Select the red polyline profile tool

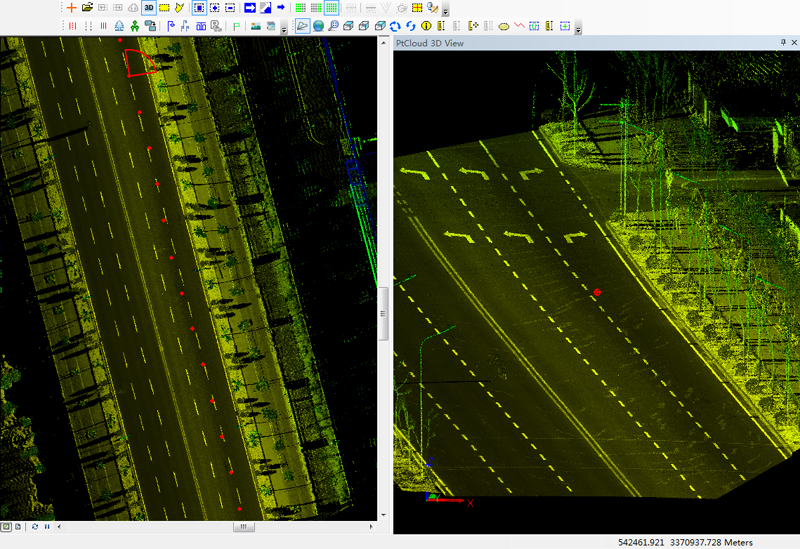point(519,25)
